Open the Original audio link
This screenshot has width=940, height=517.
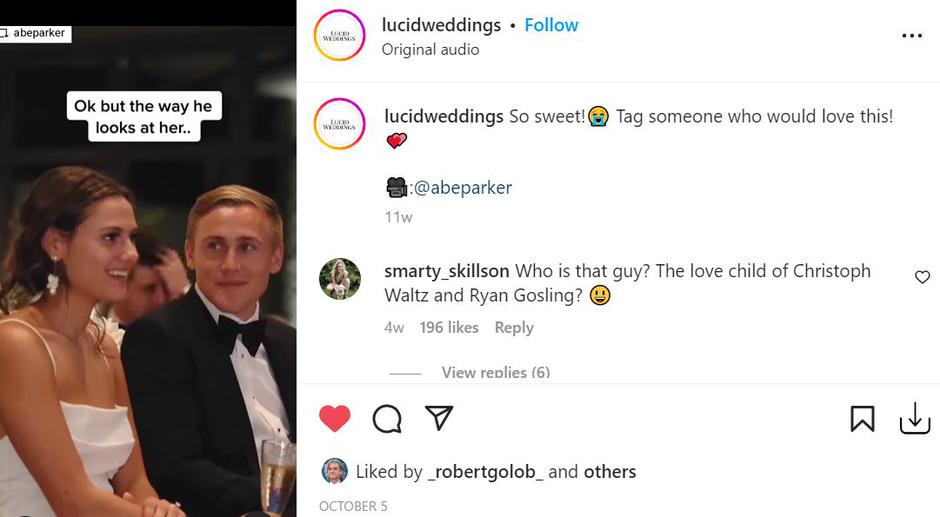point(430,49)
